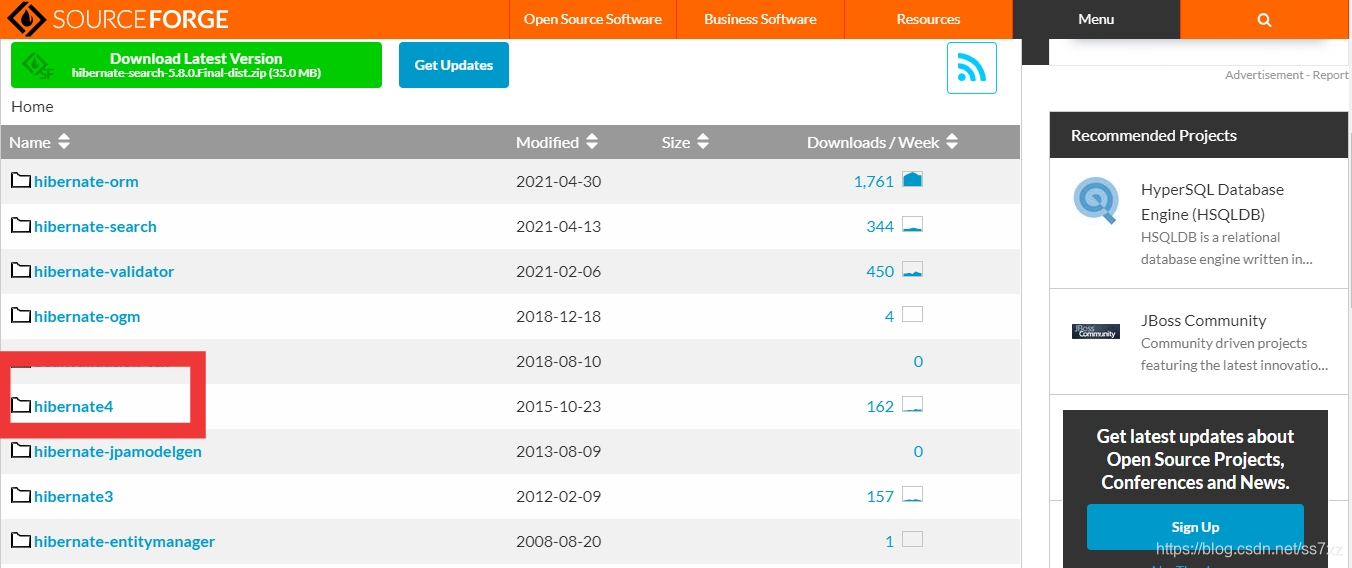This screenshot has width=1352, height=568.
Task: Open the Business Software menu
Action: pyautogui.click(x=760, y=19)
